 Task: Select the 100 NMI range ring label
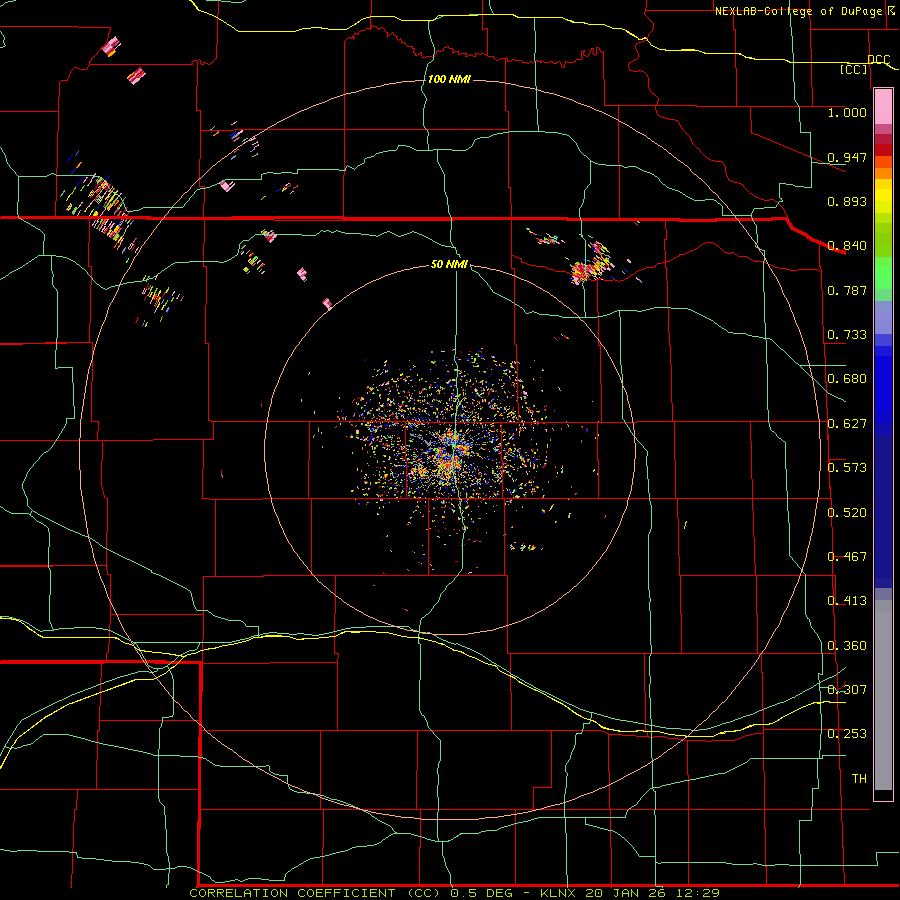(x=449, y=79)
